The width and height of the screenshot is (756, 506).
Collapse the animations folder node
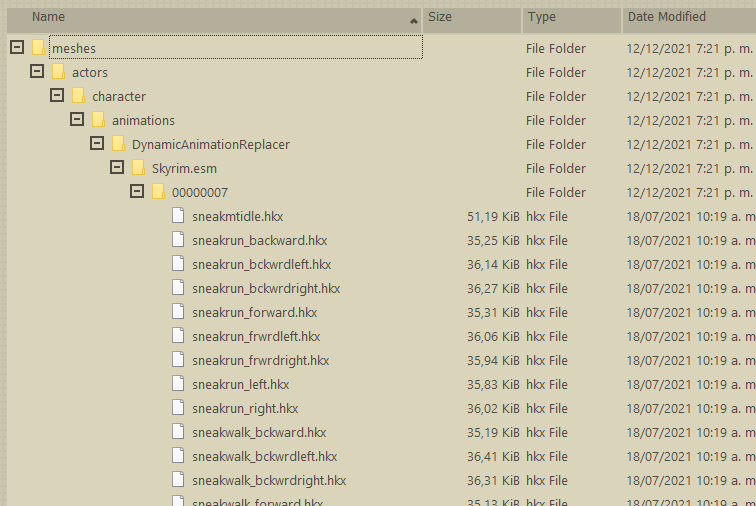click(77, 119)
